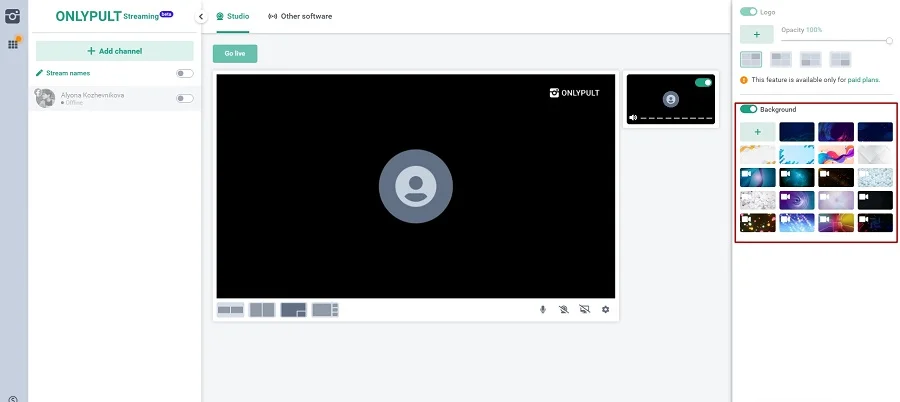The width and height of the screenshot is (900, 402).
Task: Open the Other software tab
Action: pyautogui.click(x=300, y=17)
